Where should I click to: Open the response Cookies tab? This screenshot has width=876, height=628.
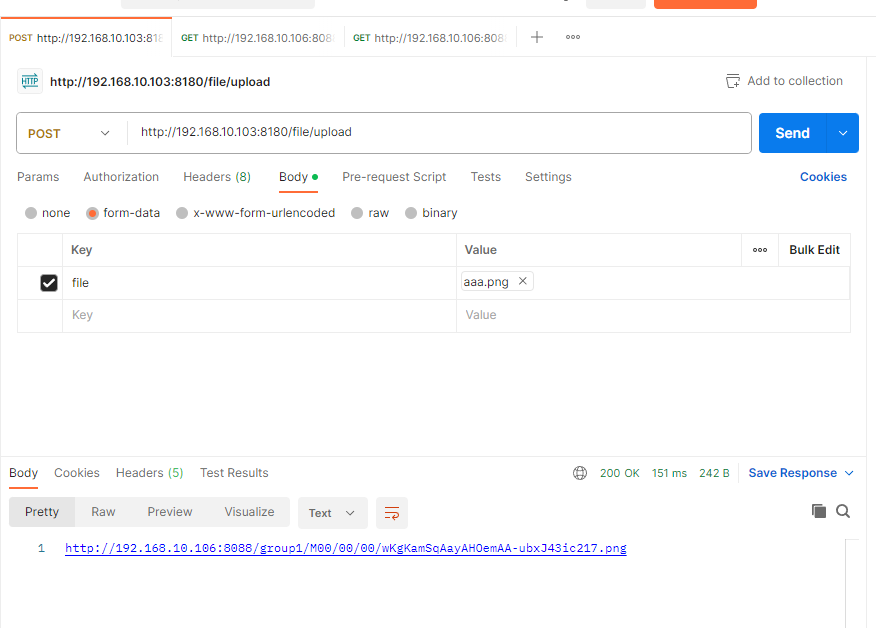(77, 473)
